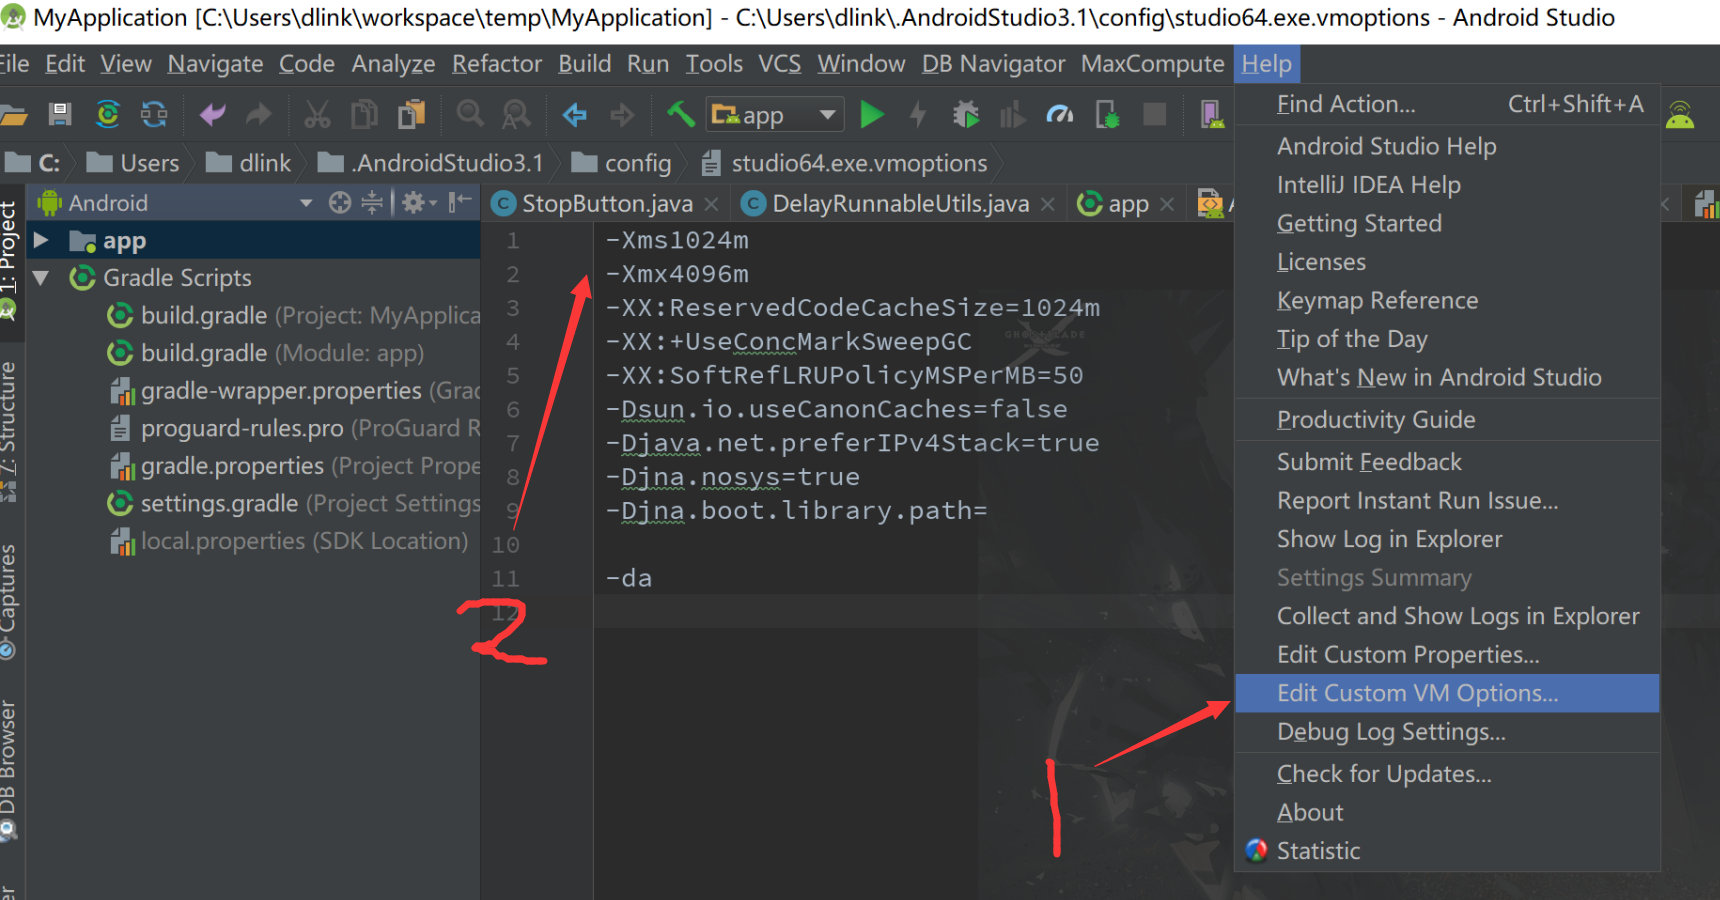Select Edit Custom VM Options in Help menu
This screenshot has height=900, width=1720.
point(1447,693)
